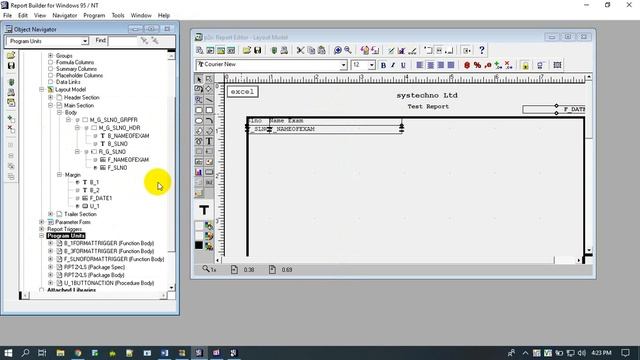This screenshot has height=360, width=640.
Task: Click the Save disk icon in Report Editor toolbar
Action: tap(258, 50)
